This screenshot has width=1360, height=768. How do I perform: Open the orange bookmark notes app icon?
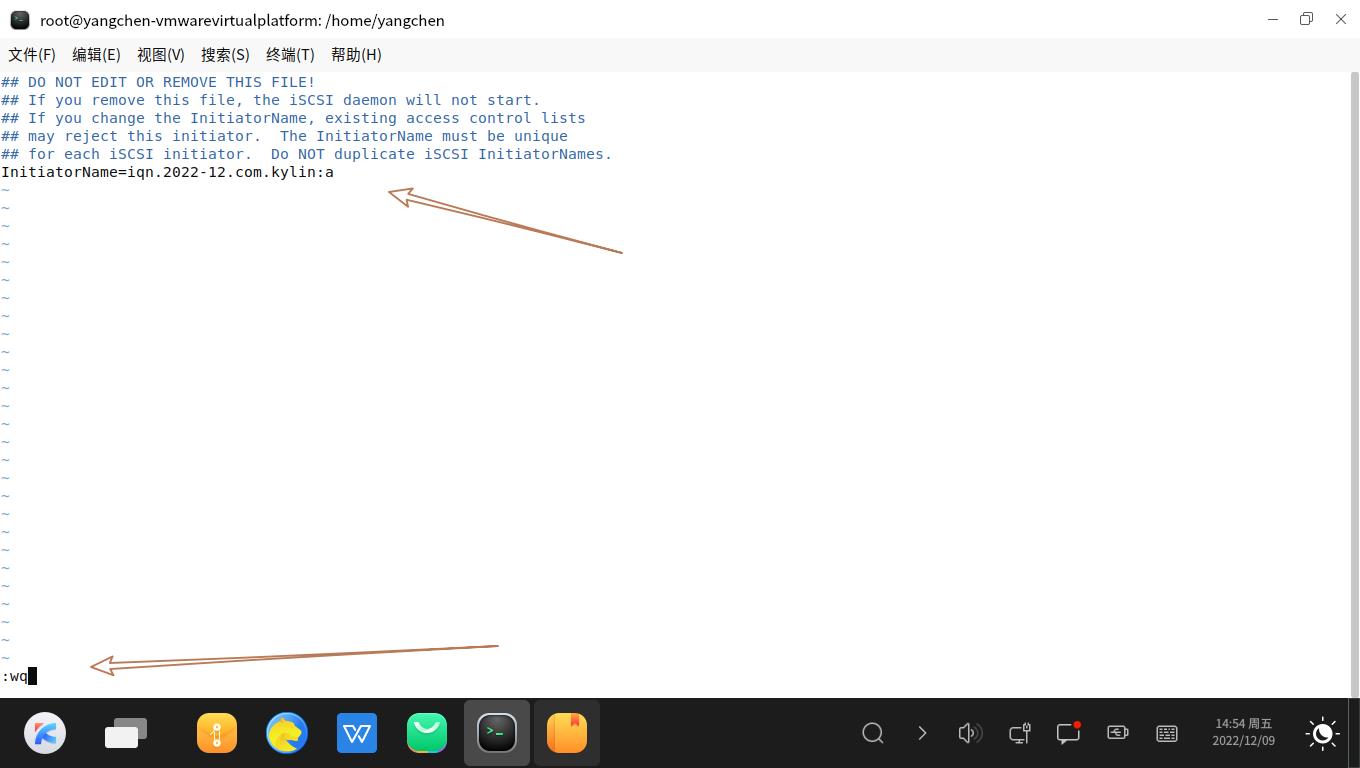pyautogui.click(x=567, y=733)
